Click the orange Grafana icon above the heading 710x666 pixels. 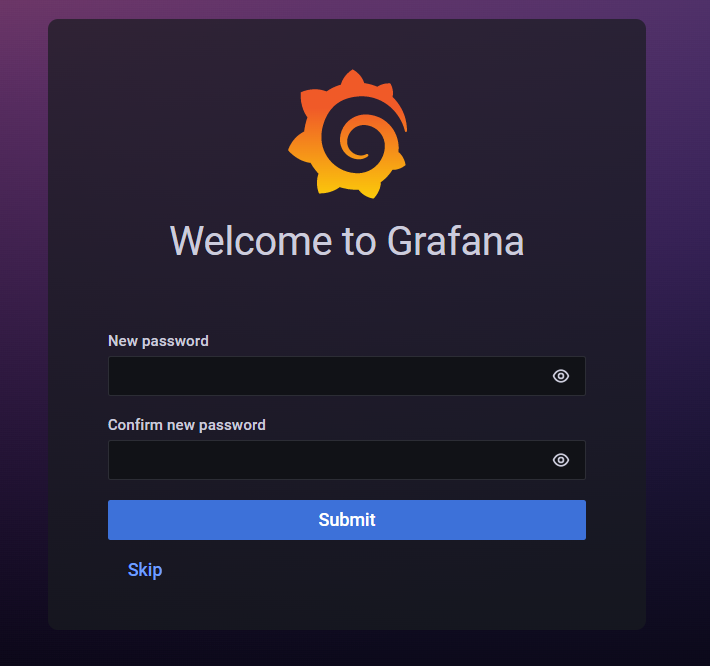coord(347,134)
